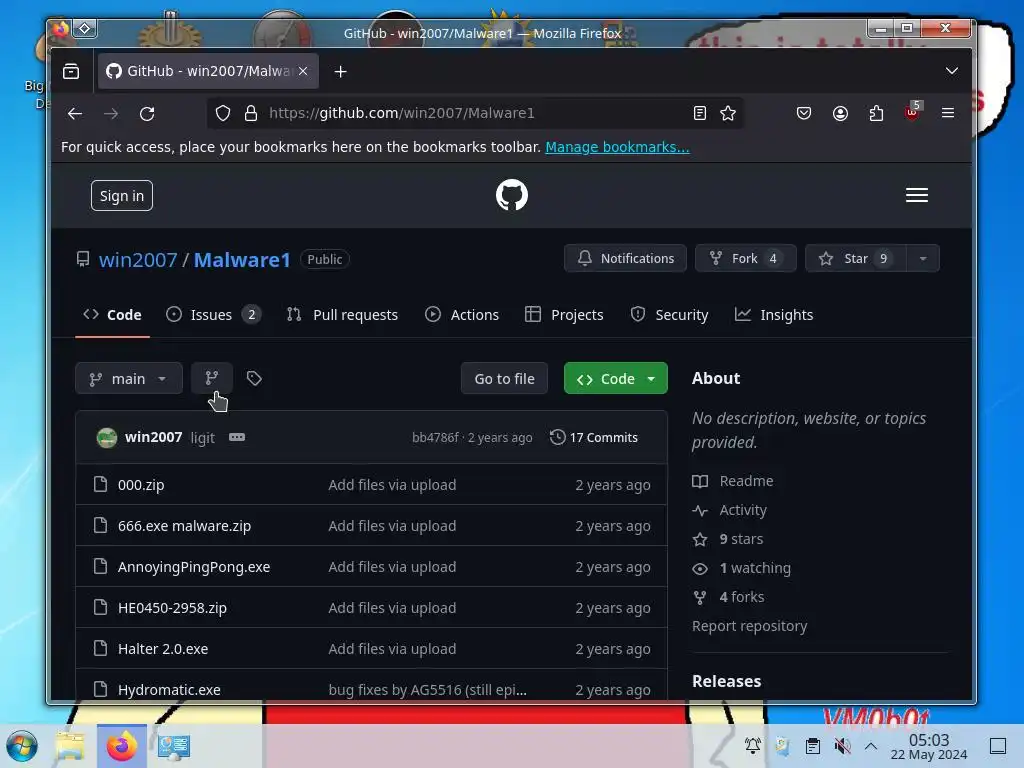This screenshot has height=768, width=1024.
Task: Bookmark this page with the star icon
Action: pos(728,113)
